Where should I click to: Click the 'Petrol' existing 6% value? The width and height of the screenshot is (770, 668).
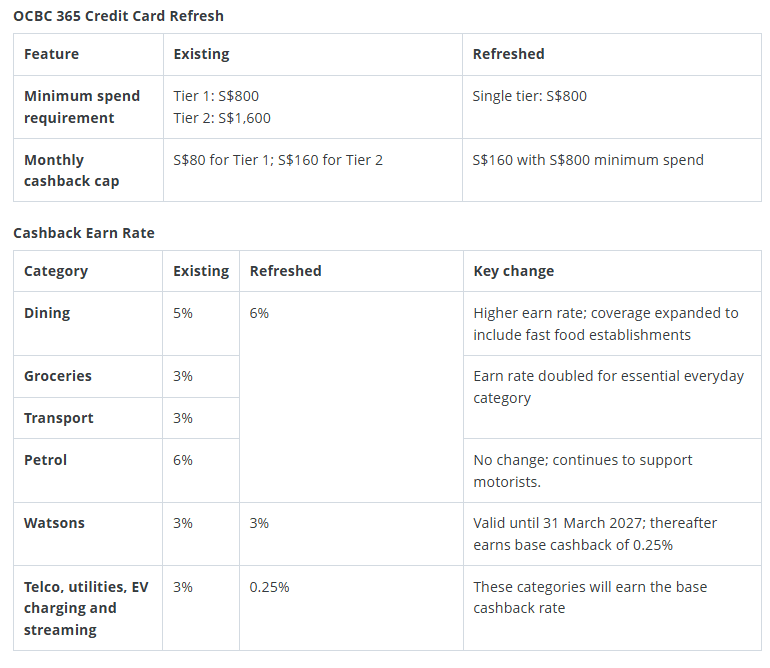click(x=183, y=460)
